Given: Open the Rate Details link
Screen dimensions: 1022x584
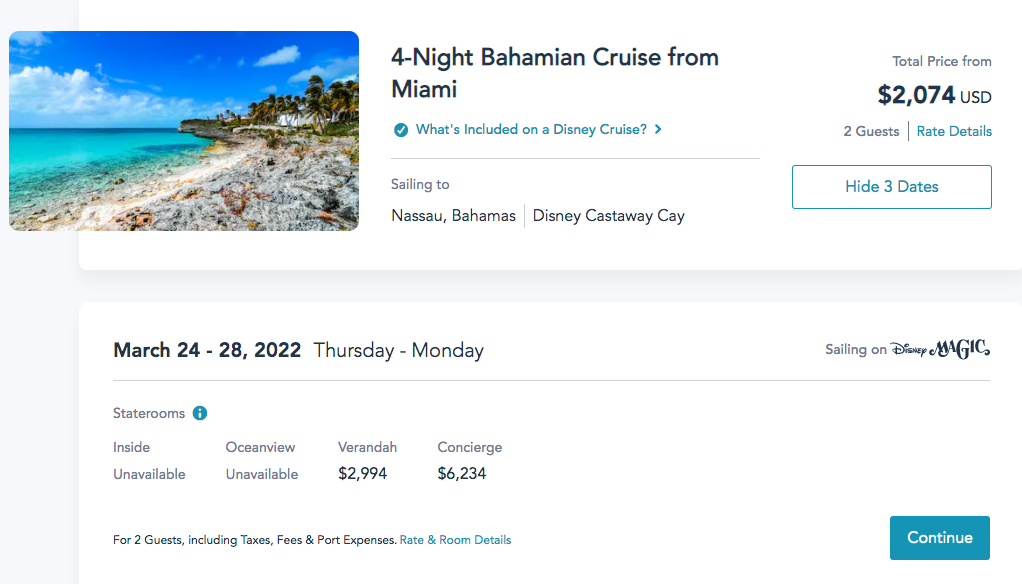Looking at the screenshot, I should coord(954,131).
